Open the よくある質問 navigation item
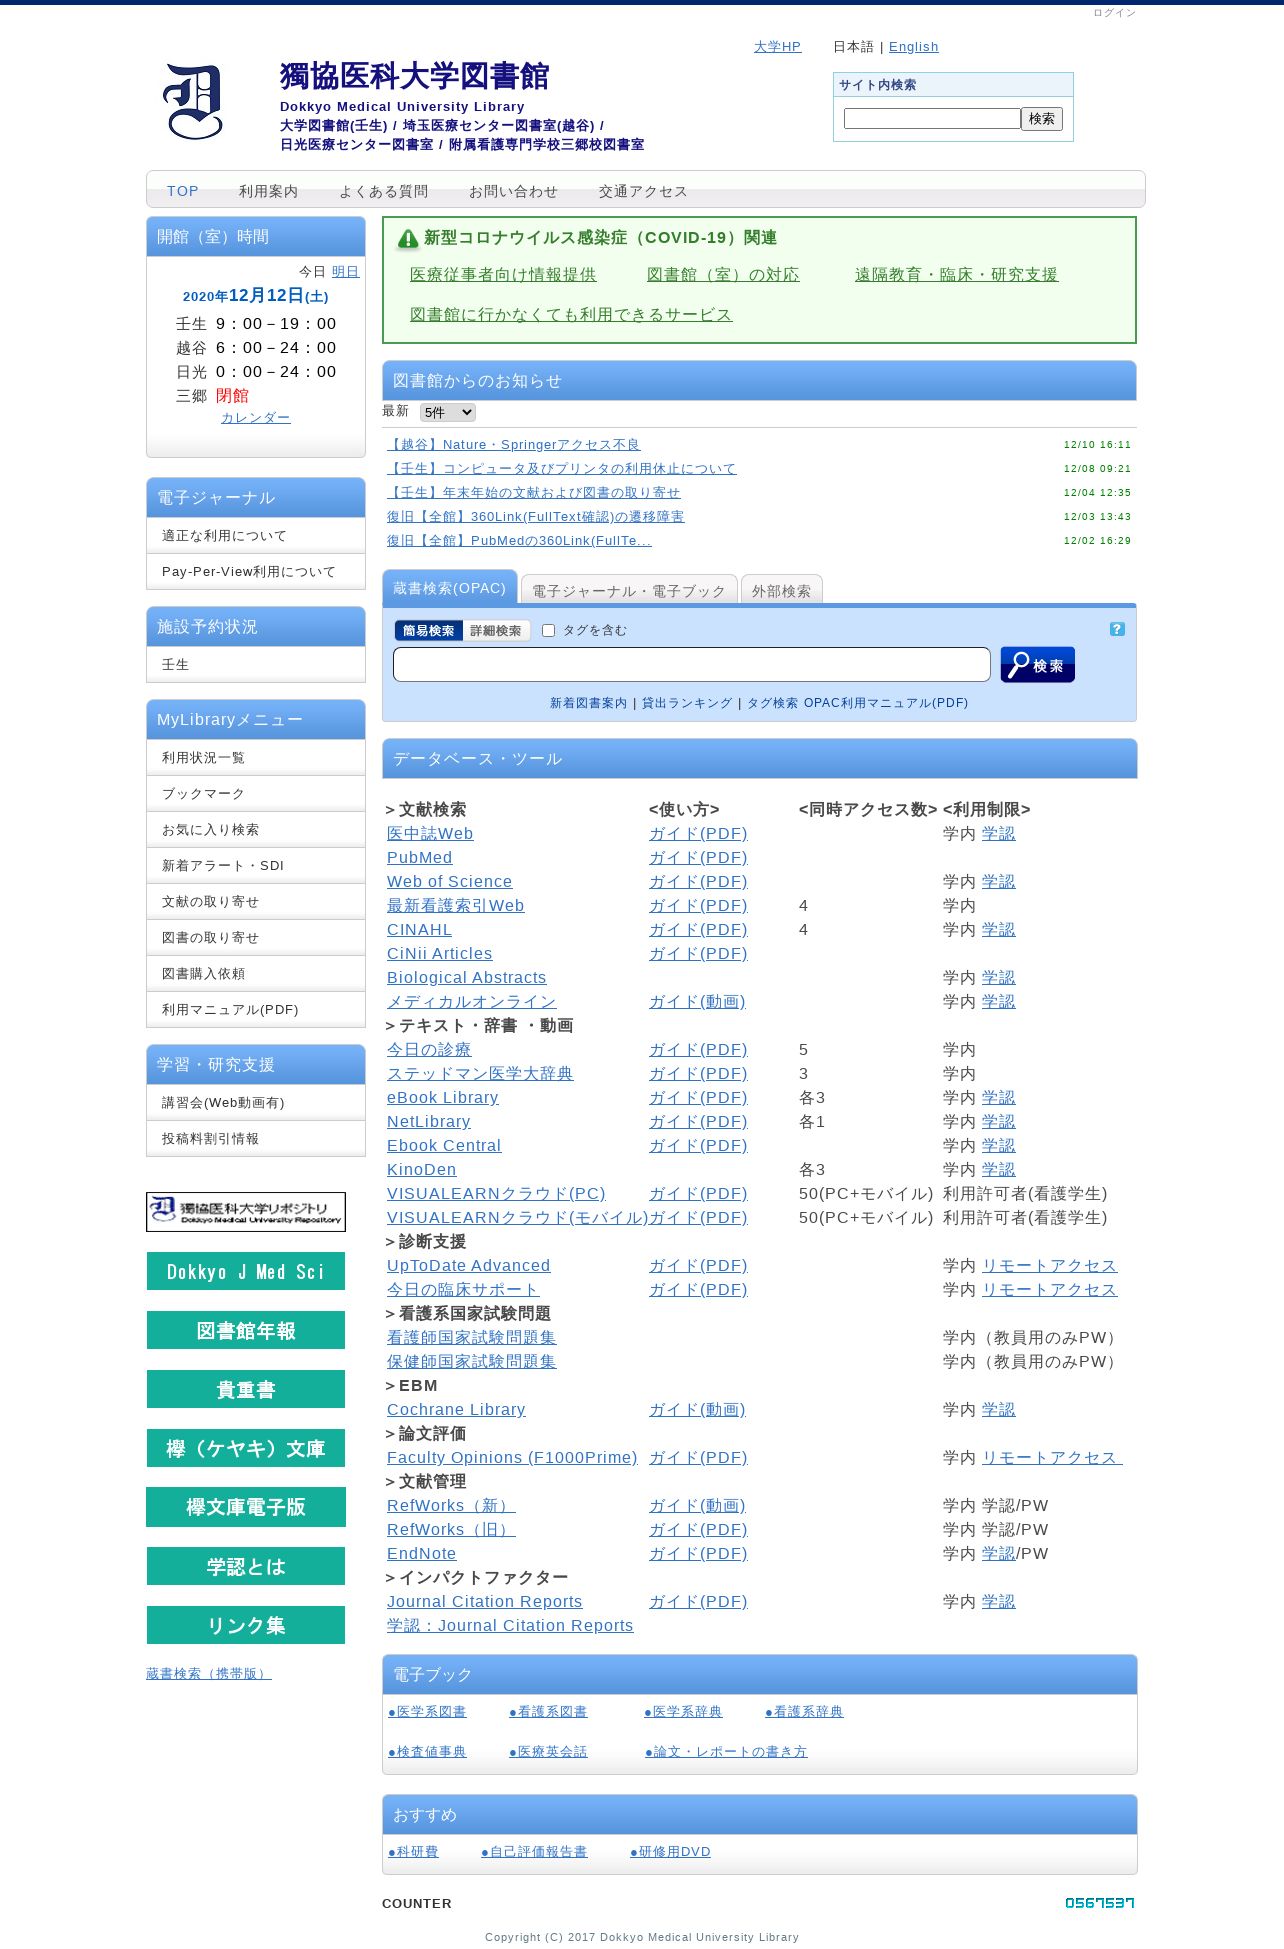Screen dimensions: 1284x1949 point(384,191)
